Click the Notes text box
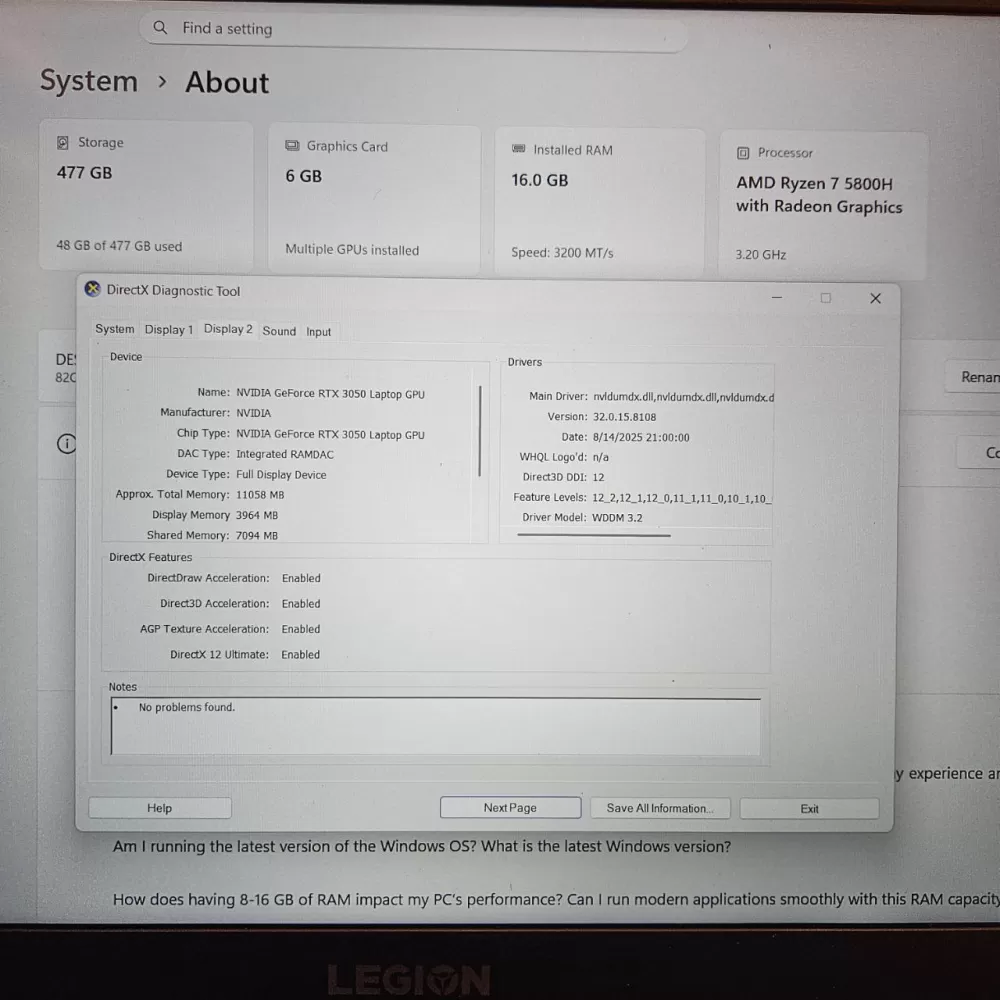Viewport: 1000px width, 1000px height. 436,726
